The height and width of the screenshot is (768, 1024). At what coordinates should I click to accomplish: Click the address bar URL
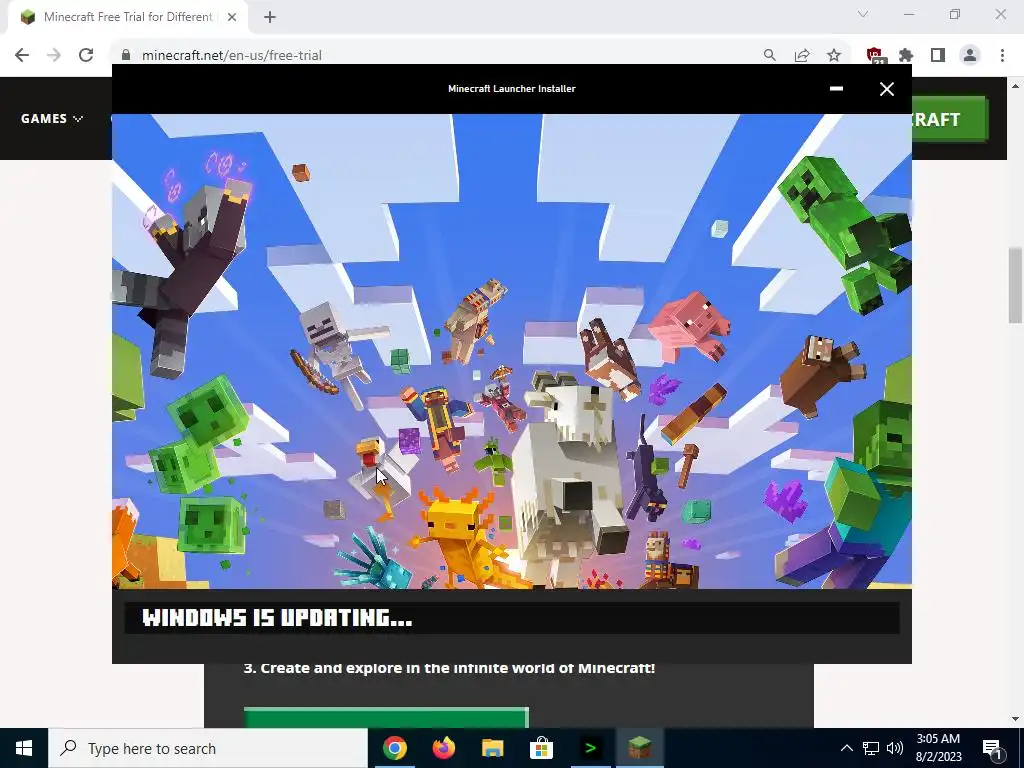pos(232,56)
